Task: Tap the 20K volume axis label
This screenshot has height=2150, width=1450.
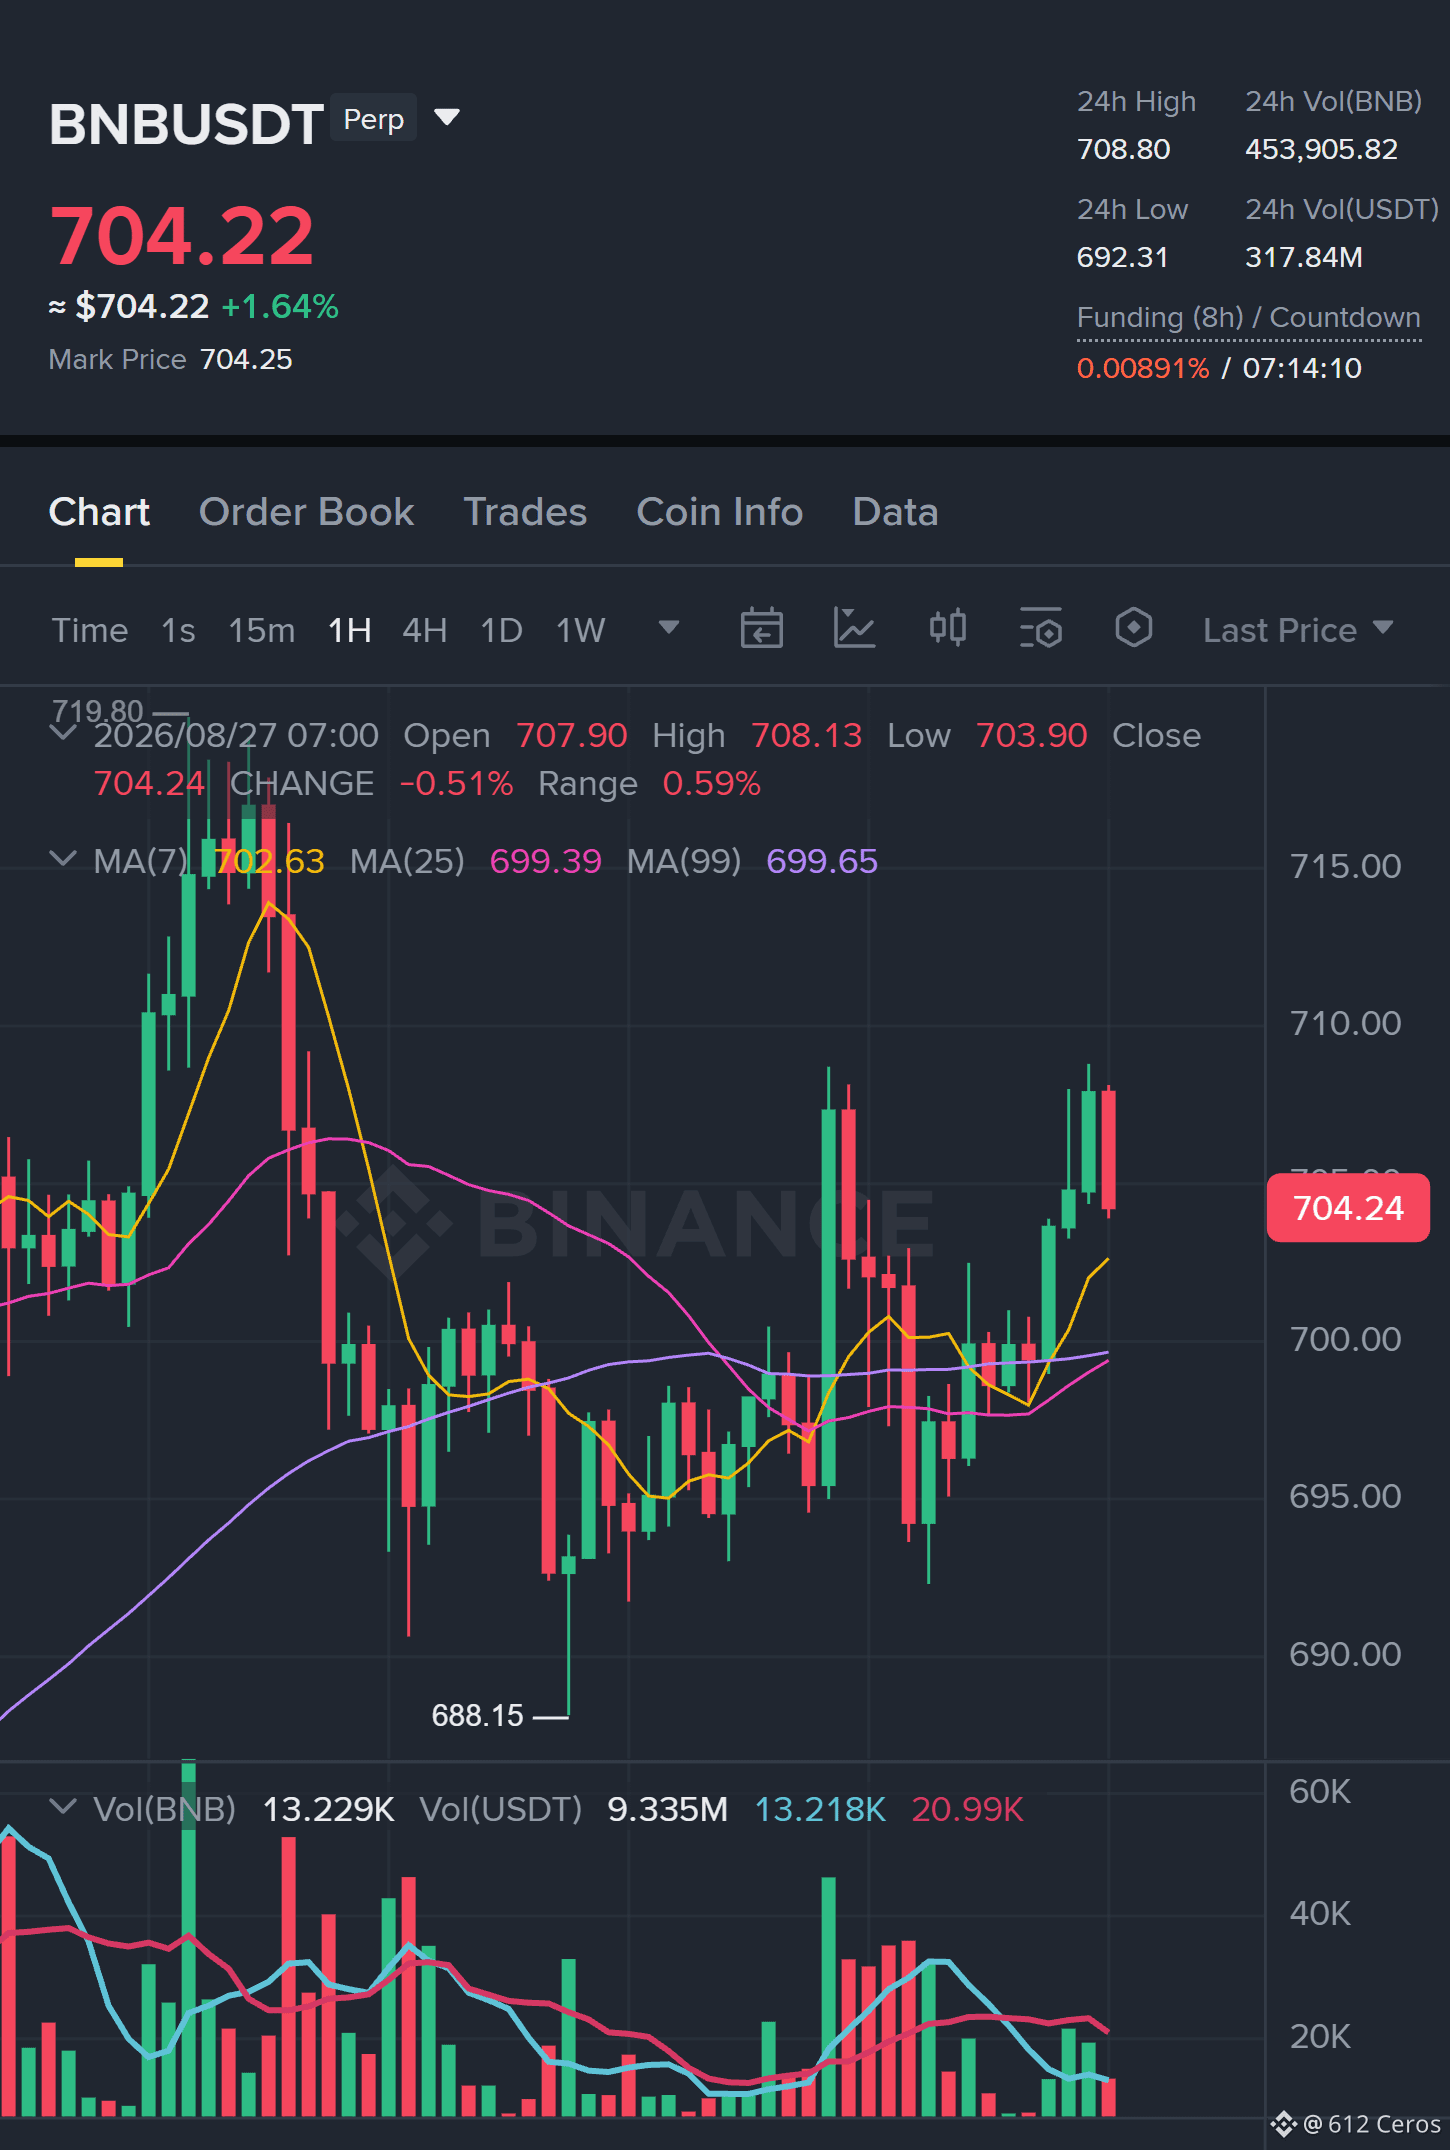Action: [x=1320, y=2036]
